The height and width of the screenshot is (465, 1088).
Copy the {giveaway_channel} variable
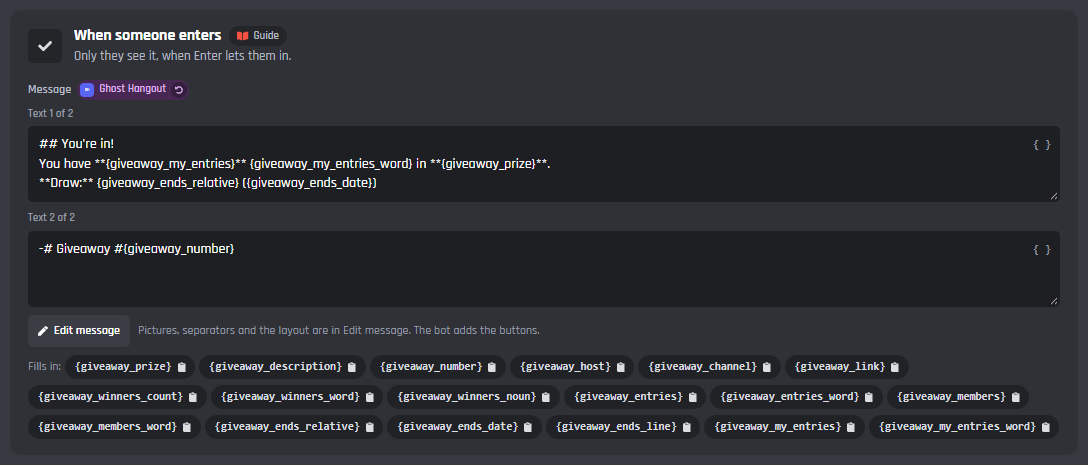(x=709, y=366)
